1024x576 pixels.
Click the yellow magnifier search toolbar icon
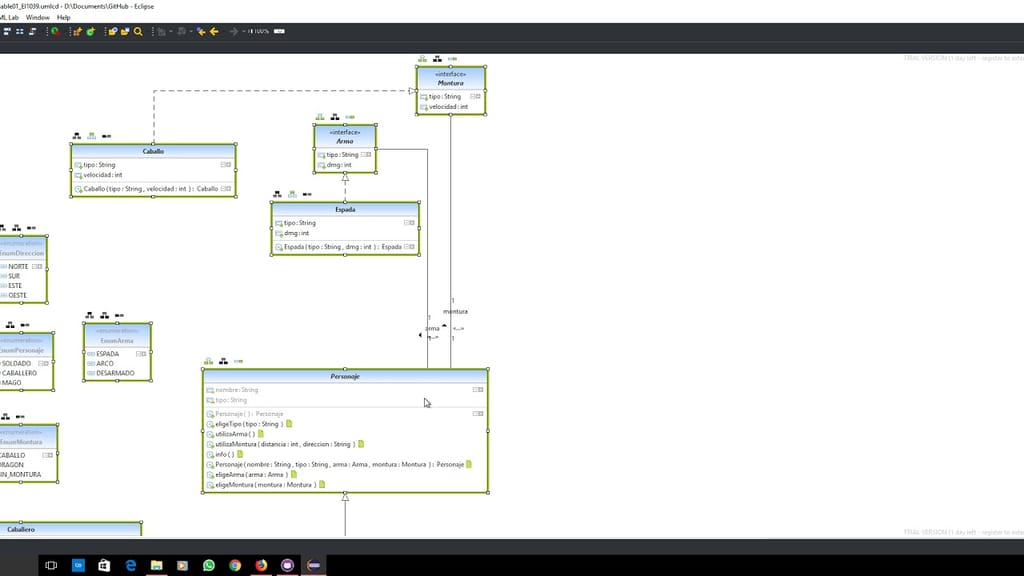tap(138, 31)
